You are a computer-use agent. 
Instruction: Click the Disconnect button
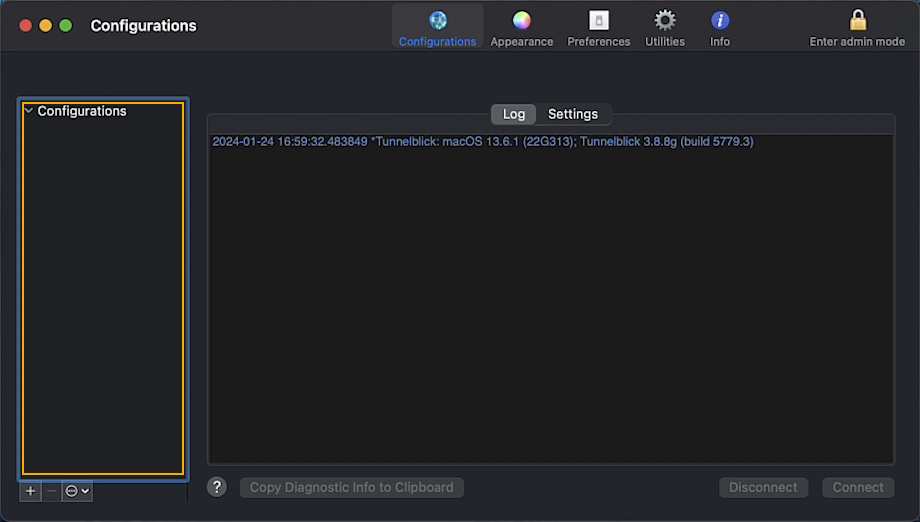point(763,487)
